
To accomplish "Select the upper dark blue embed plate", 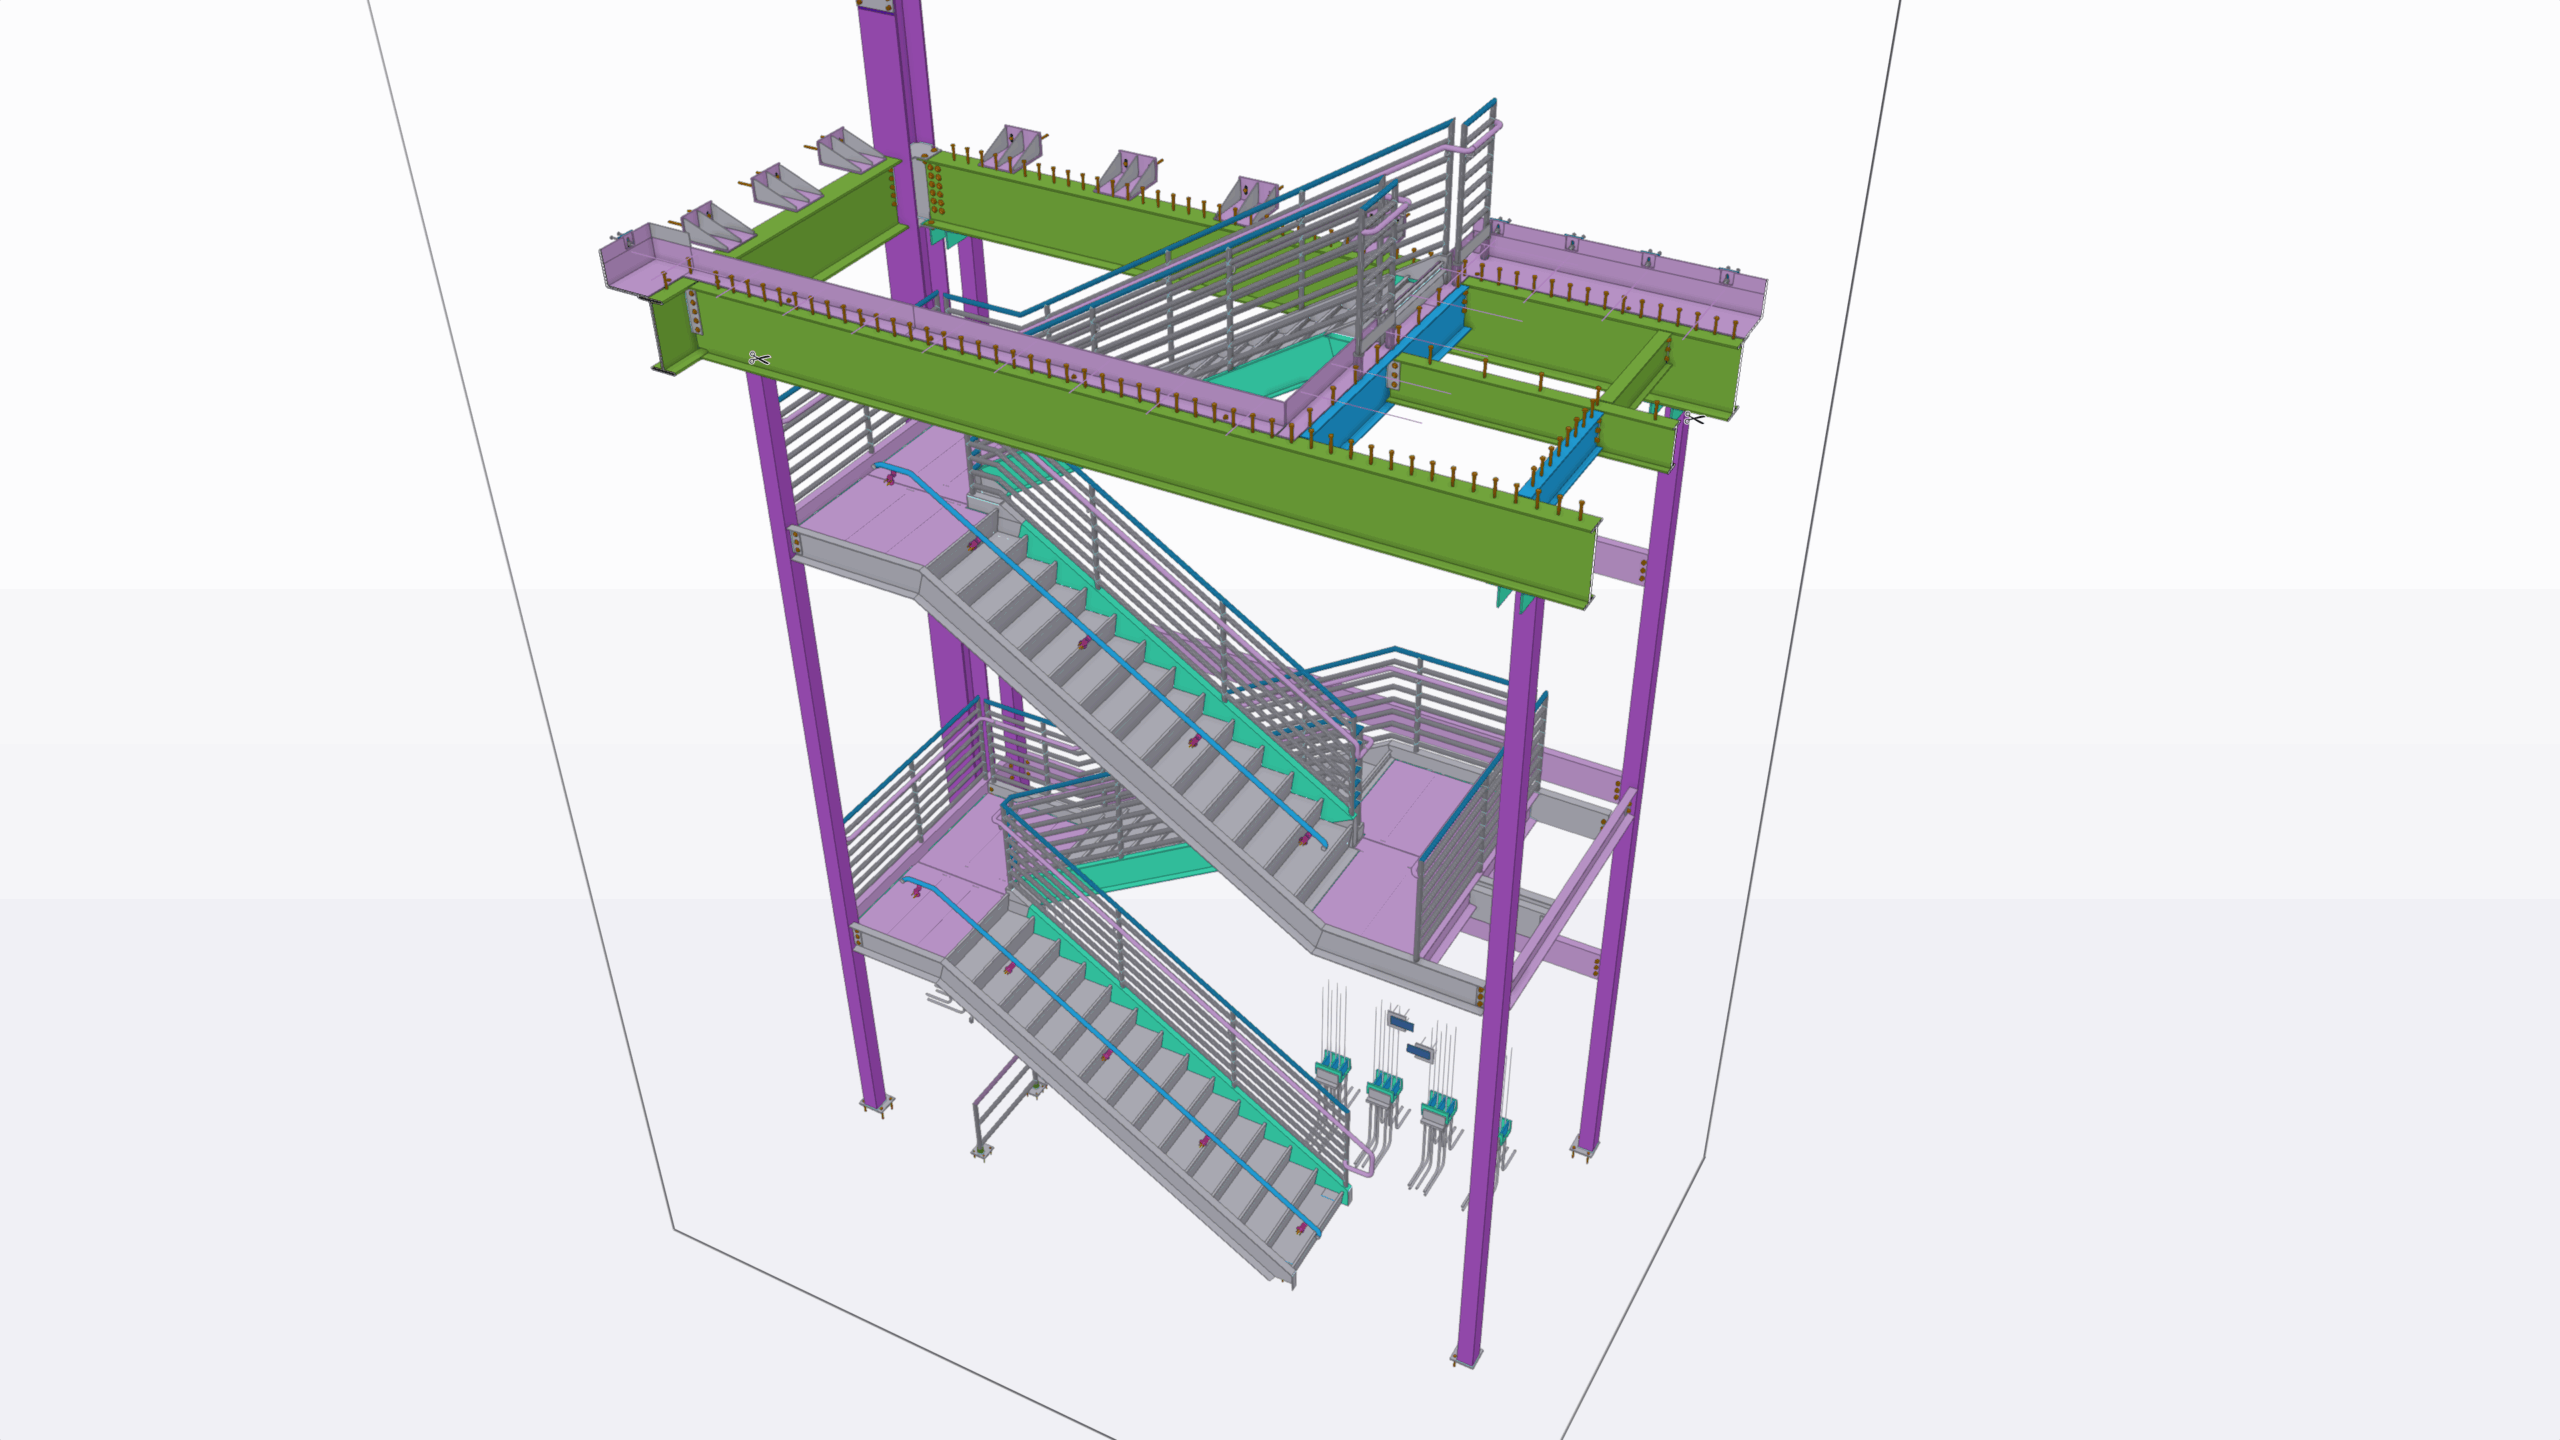I will coord(1400,1022).
